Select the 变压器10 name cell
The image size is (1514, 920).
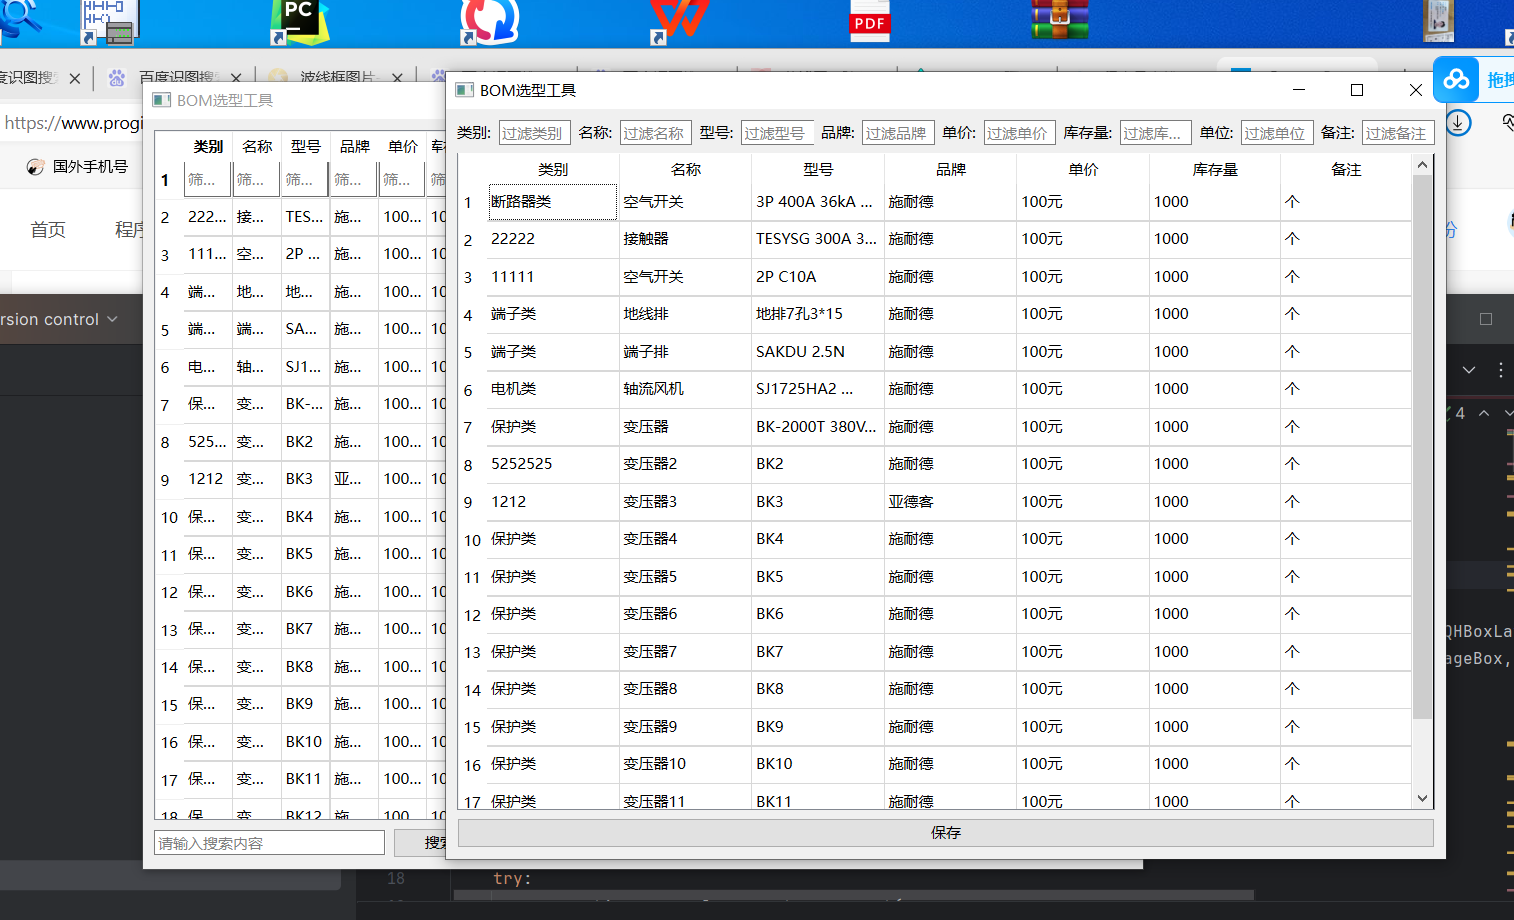point(686,764)
